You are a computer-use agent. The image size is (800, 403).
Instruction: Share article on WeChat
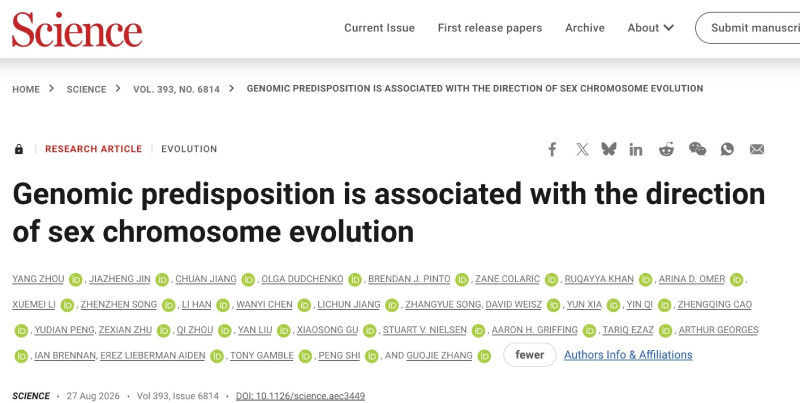697,149
